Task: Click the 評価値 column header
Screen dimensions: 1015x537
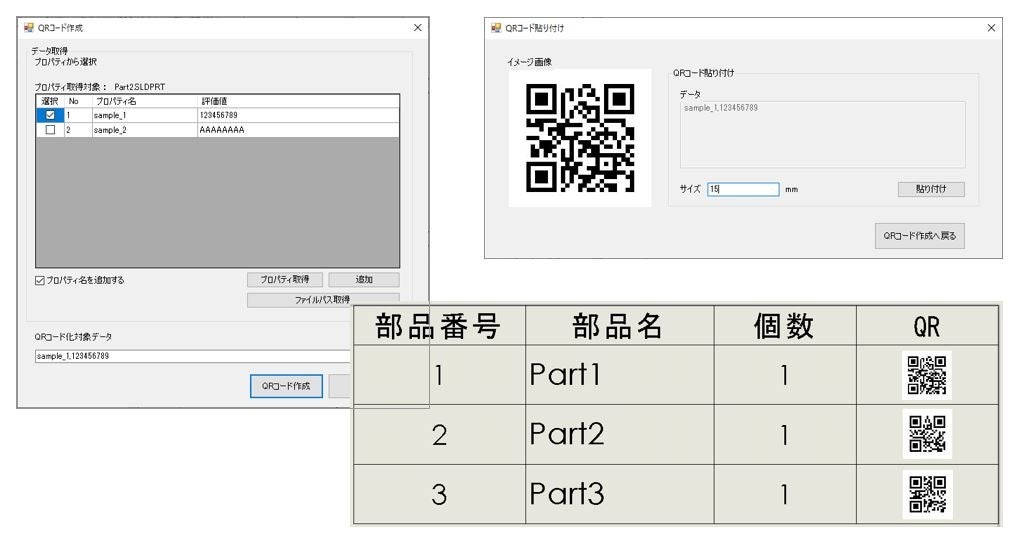Action: pos(298,101)
